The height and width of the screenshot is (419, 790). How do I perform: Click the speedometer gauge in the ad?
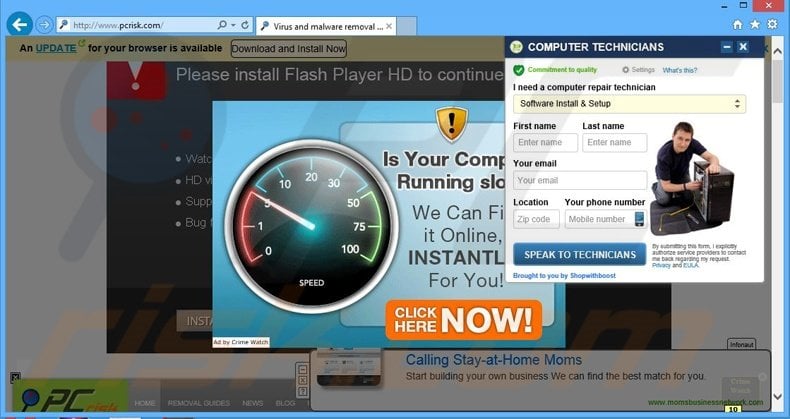click(311, 226)
